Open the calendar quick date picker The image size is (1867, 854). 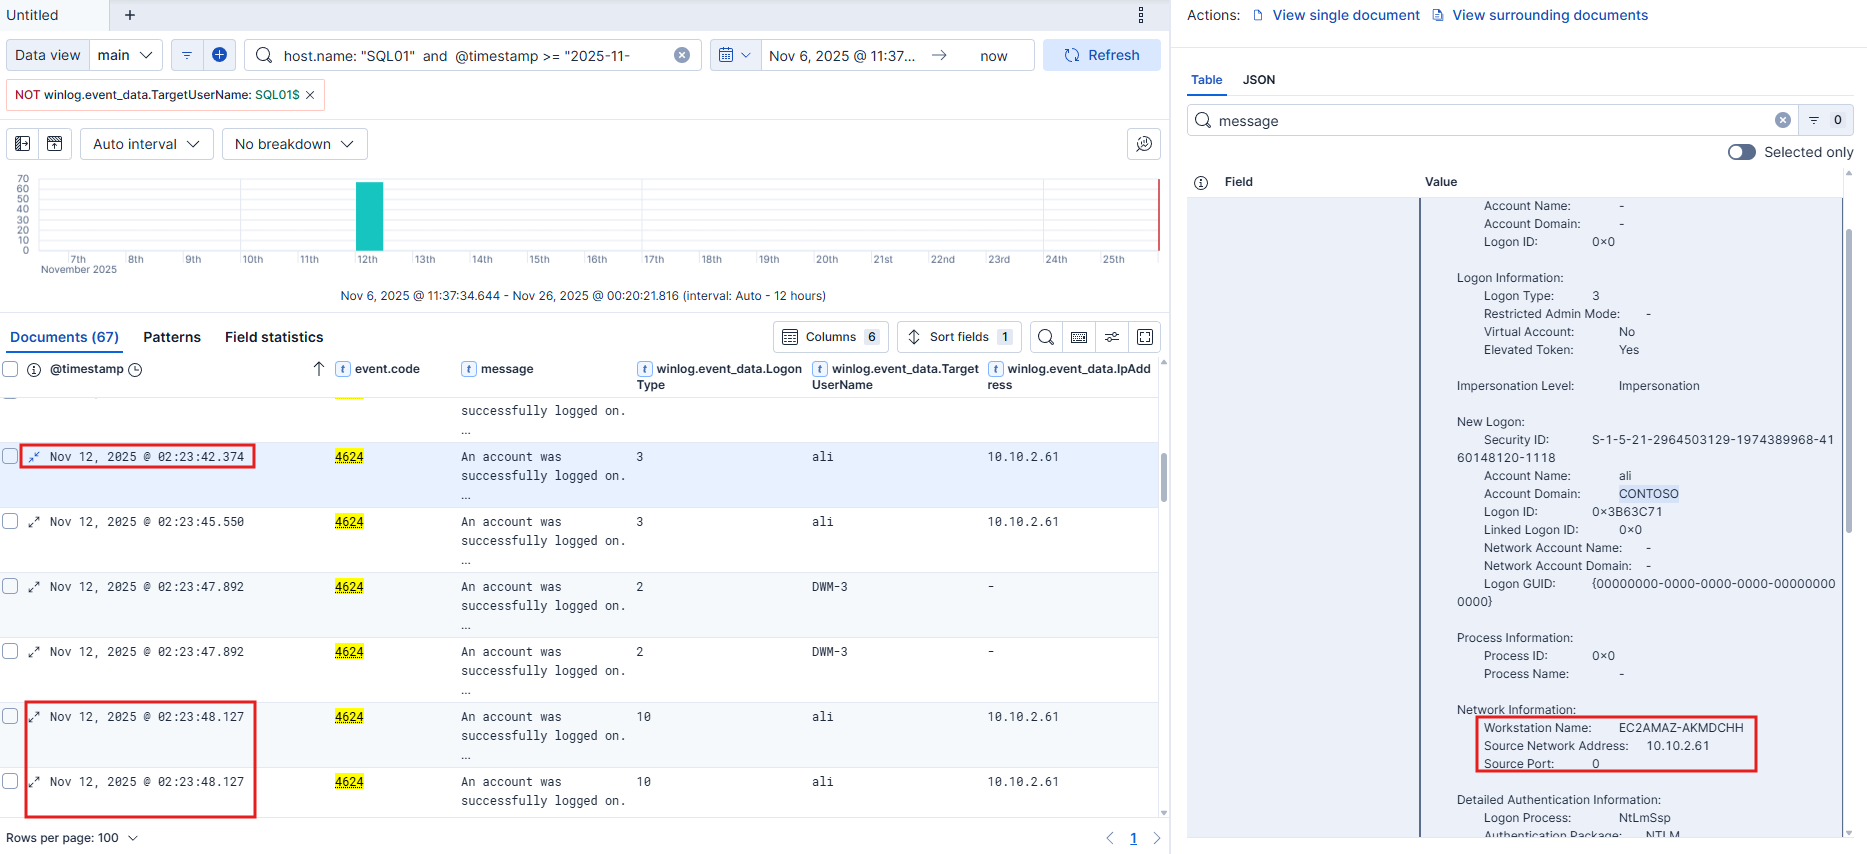[734, 55]
